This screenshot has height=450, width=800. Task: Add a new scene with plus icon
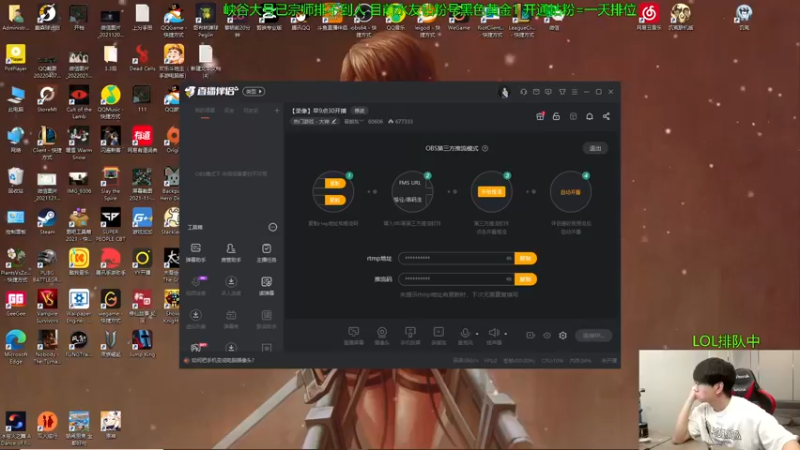[x=277, y=110]
